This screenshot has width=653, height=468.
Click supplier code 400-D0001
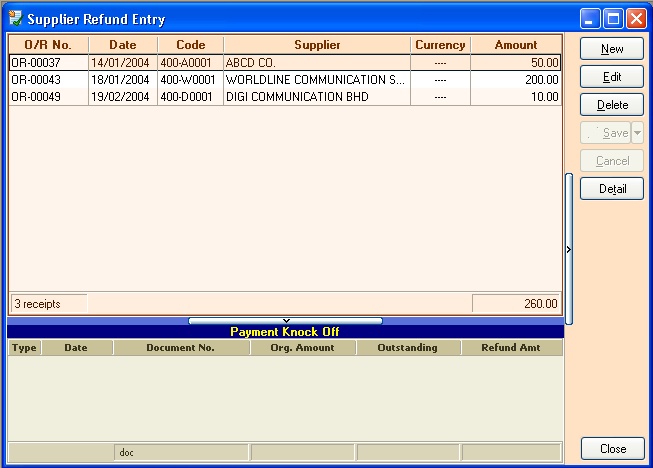(190, 97)
